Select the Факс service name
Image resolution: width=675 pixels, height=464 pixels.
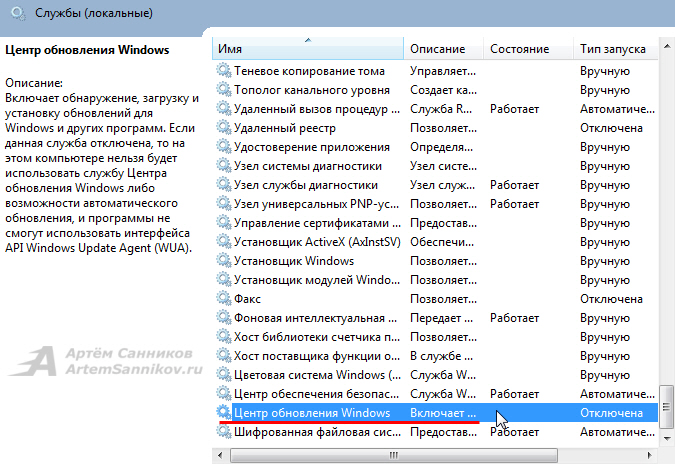pos(247,299)
